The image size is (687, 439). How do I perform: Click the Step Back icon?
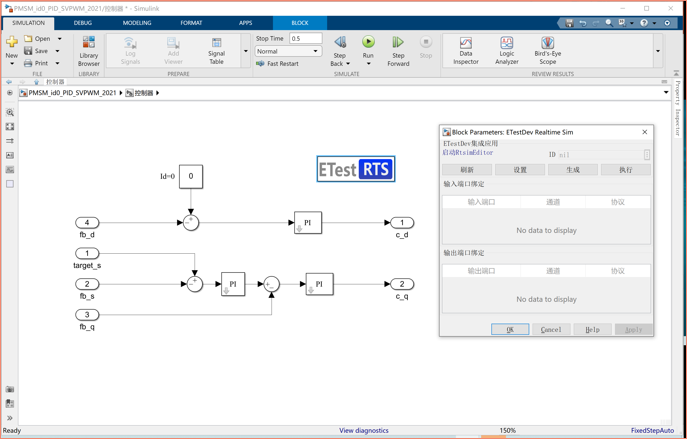pyautogui.click(x=340, y=43)
